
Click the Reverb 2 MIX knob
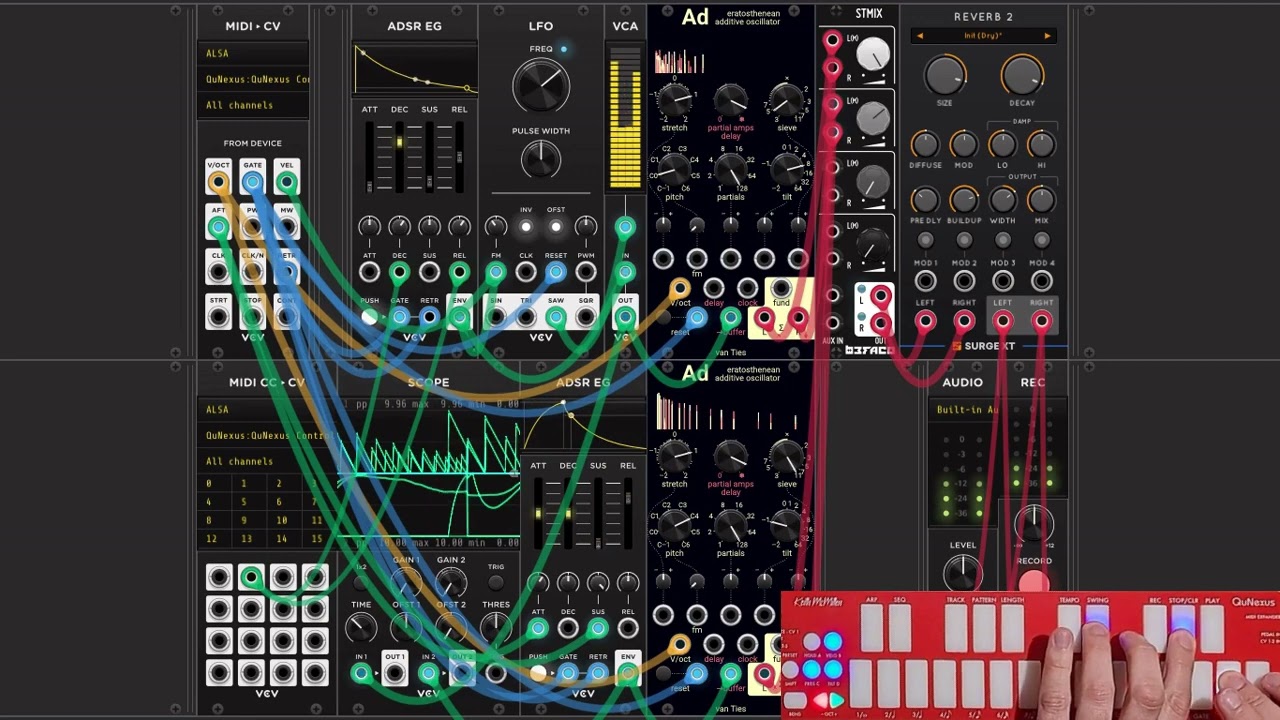tap(1041, 201)
